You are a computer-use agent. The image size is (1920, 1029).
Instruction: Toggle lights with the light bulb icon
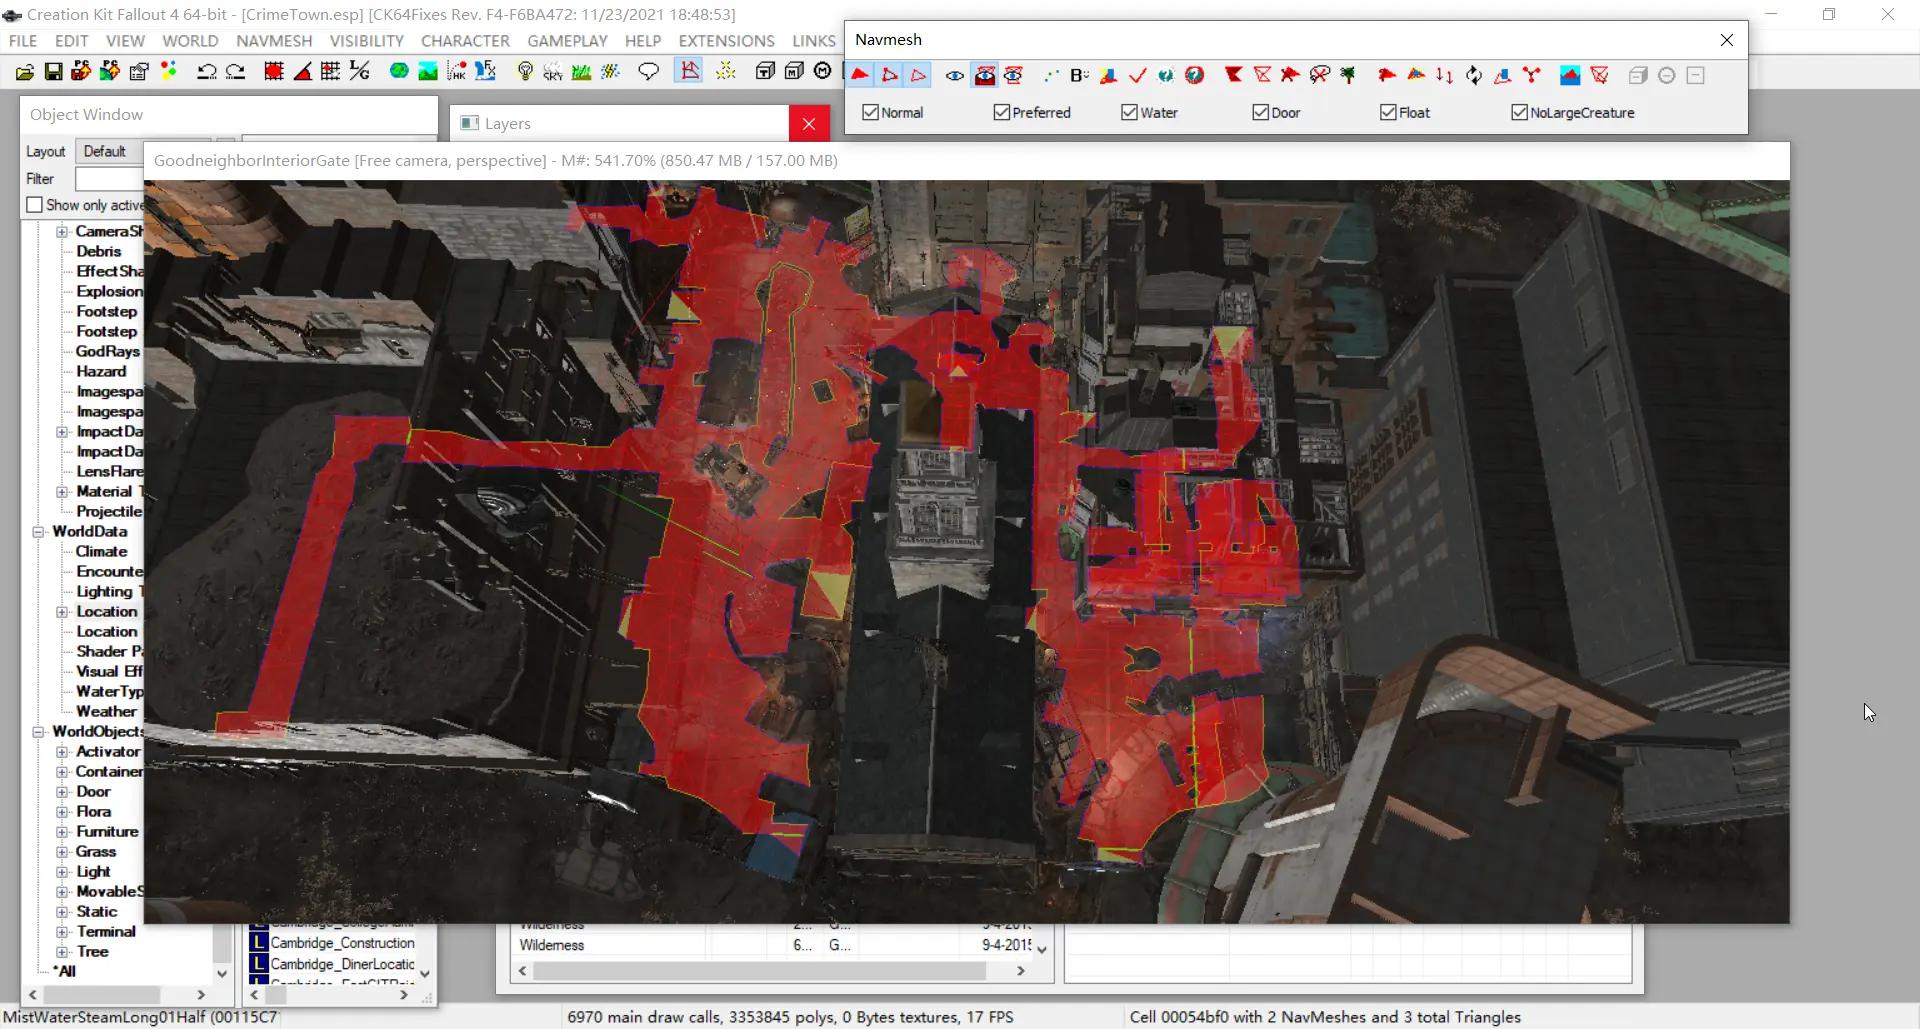coord(525,72)
